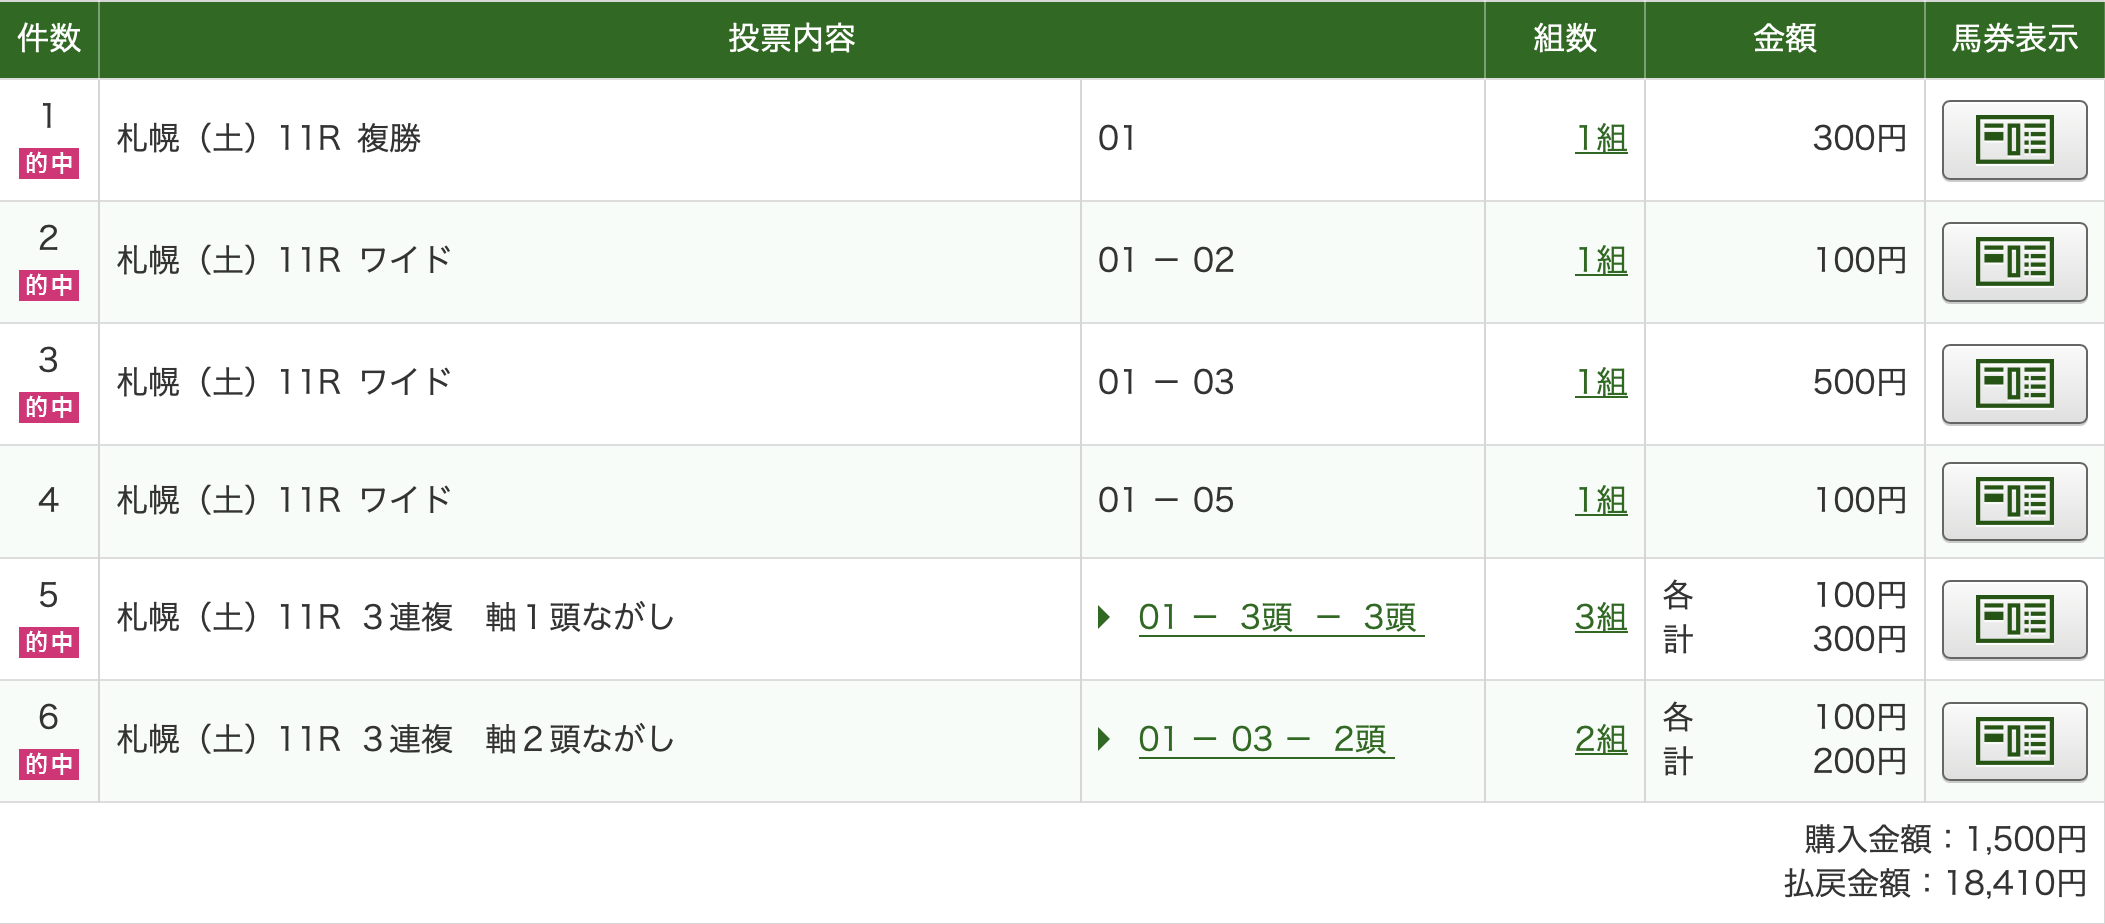Image resolution: width=2105 pixels, height=924 pixels.
Task: Click the 投票内容 column header
Action: [x=791, y=39]
